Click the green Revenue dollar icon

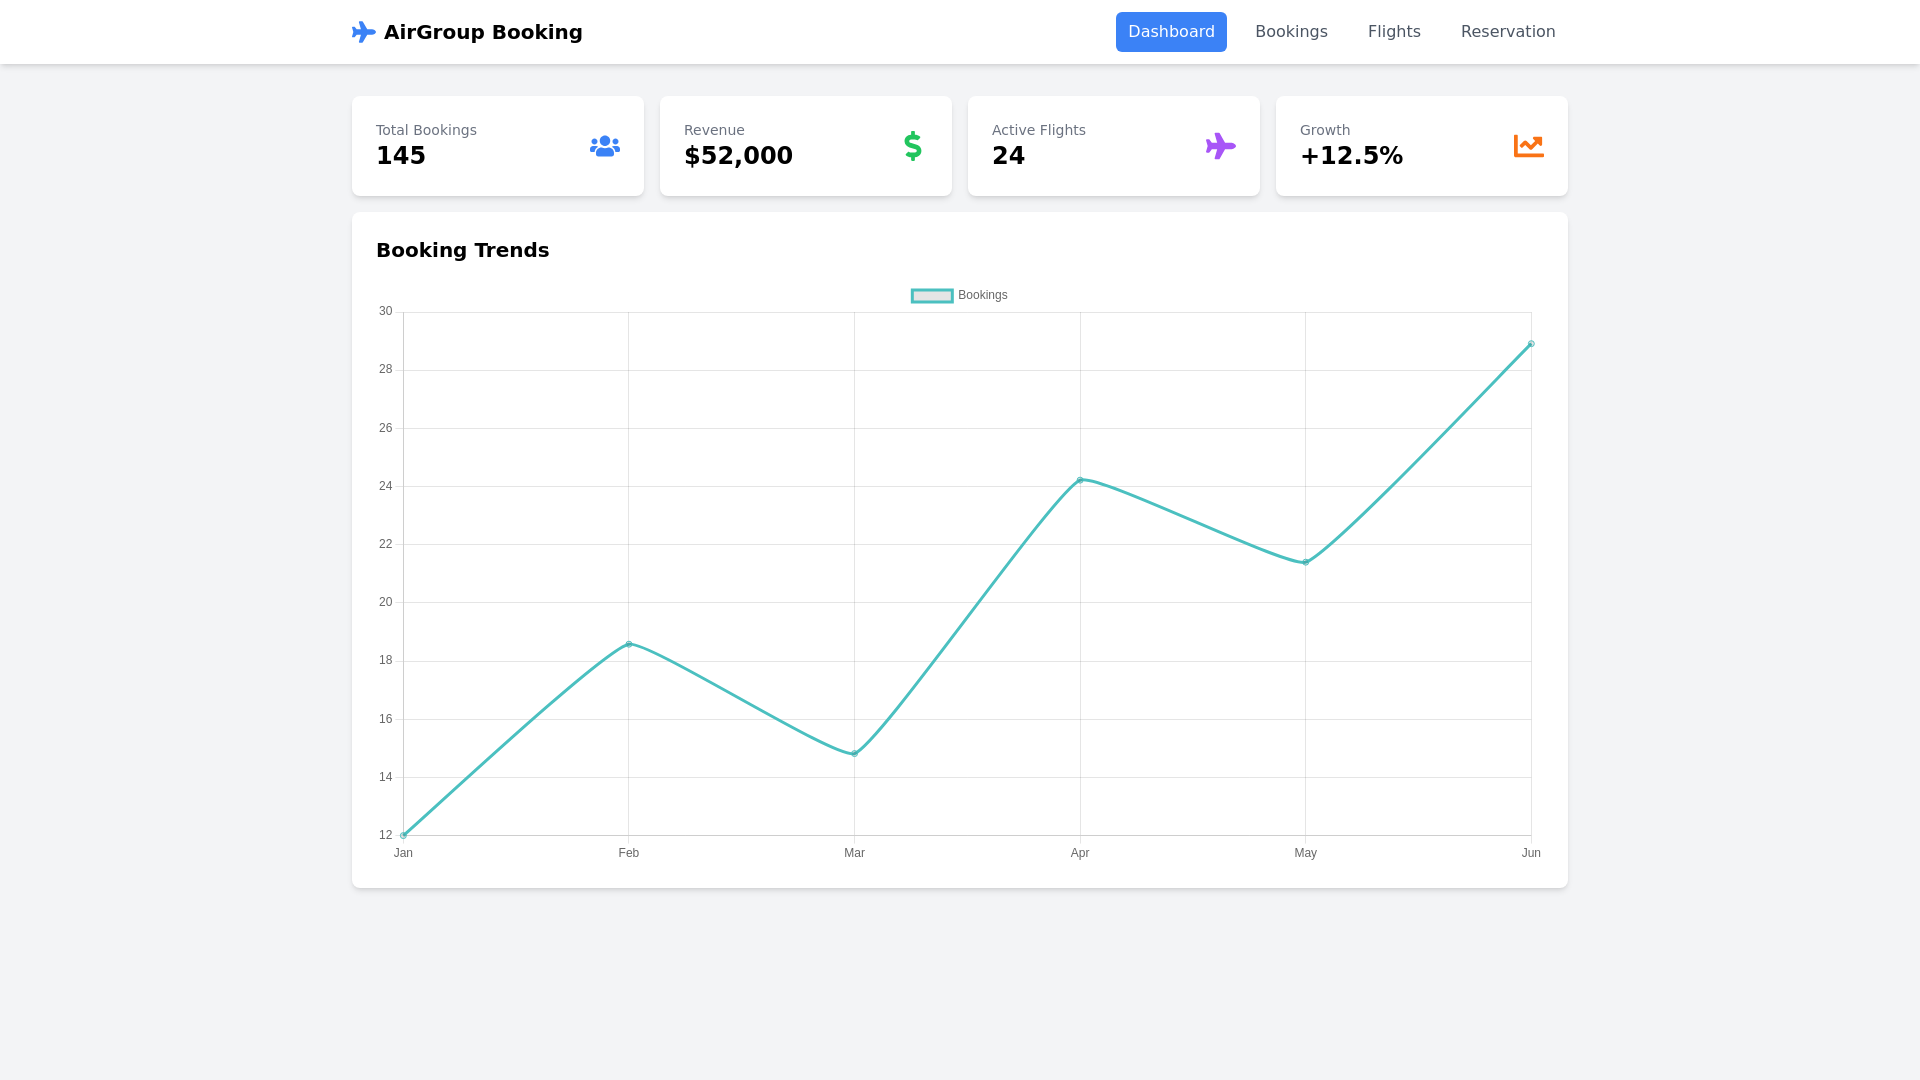pos(913,146)
